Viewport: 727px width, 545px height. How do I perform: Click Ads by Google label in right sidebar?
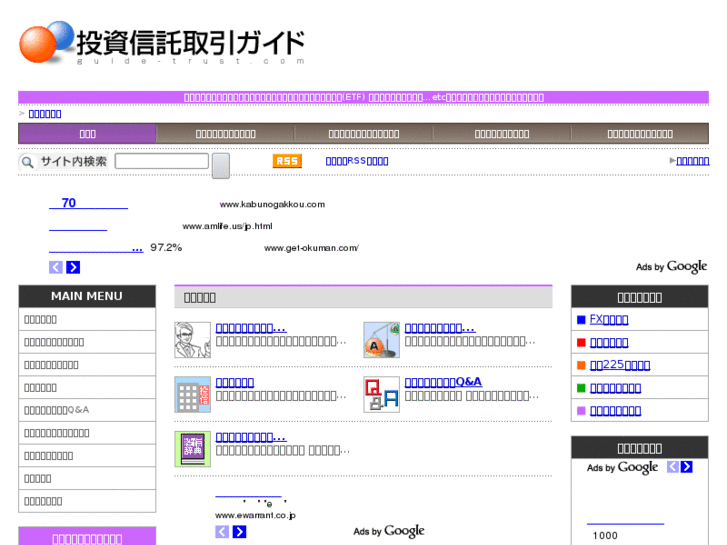click(622, 467)
